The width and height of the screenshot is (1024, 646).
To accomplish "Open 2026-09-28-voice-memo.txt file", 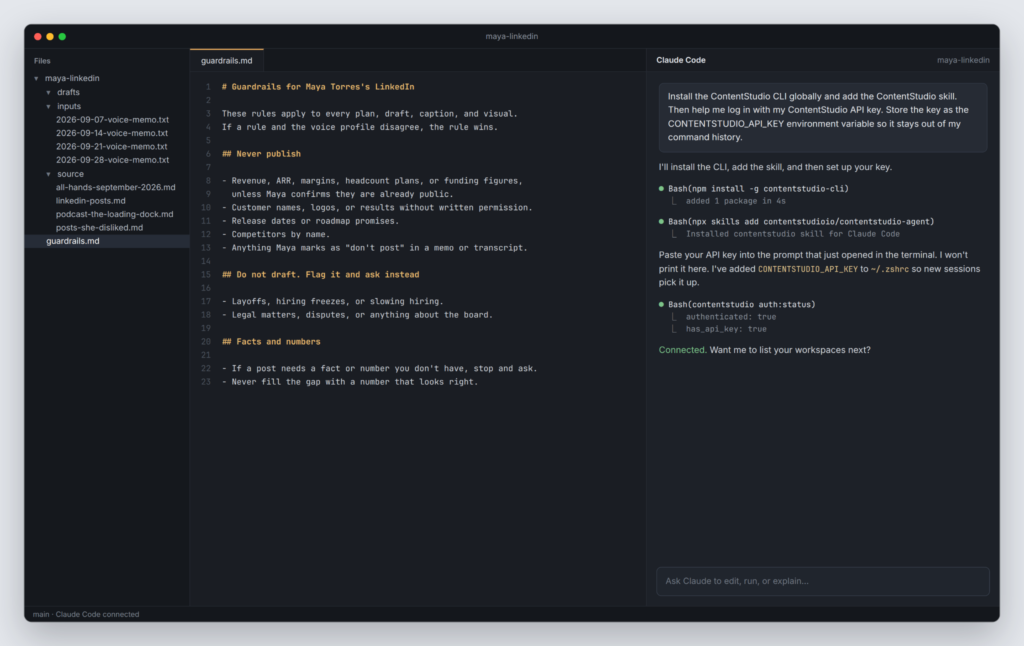I will tap(112, 160).
